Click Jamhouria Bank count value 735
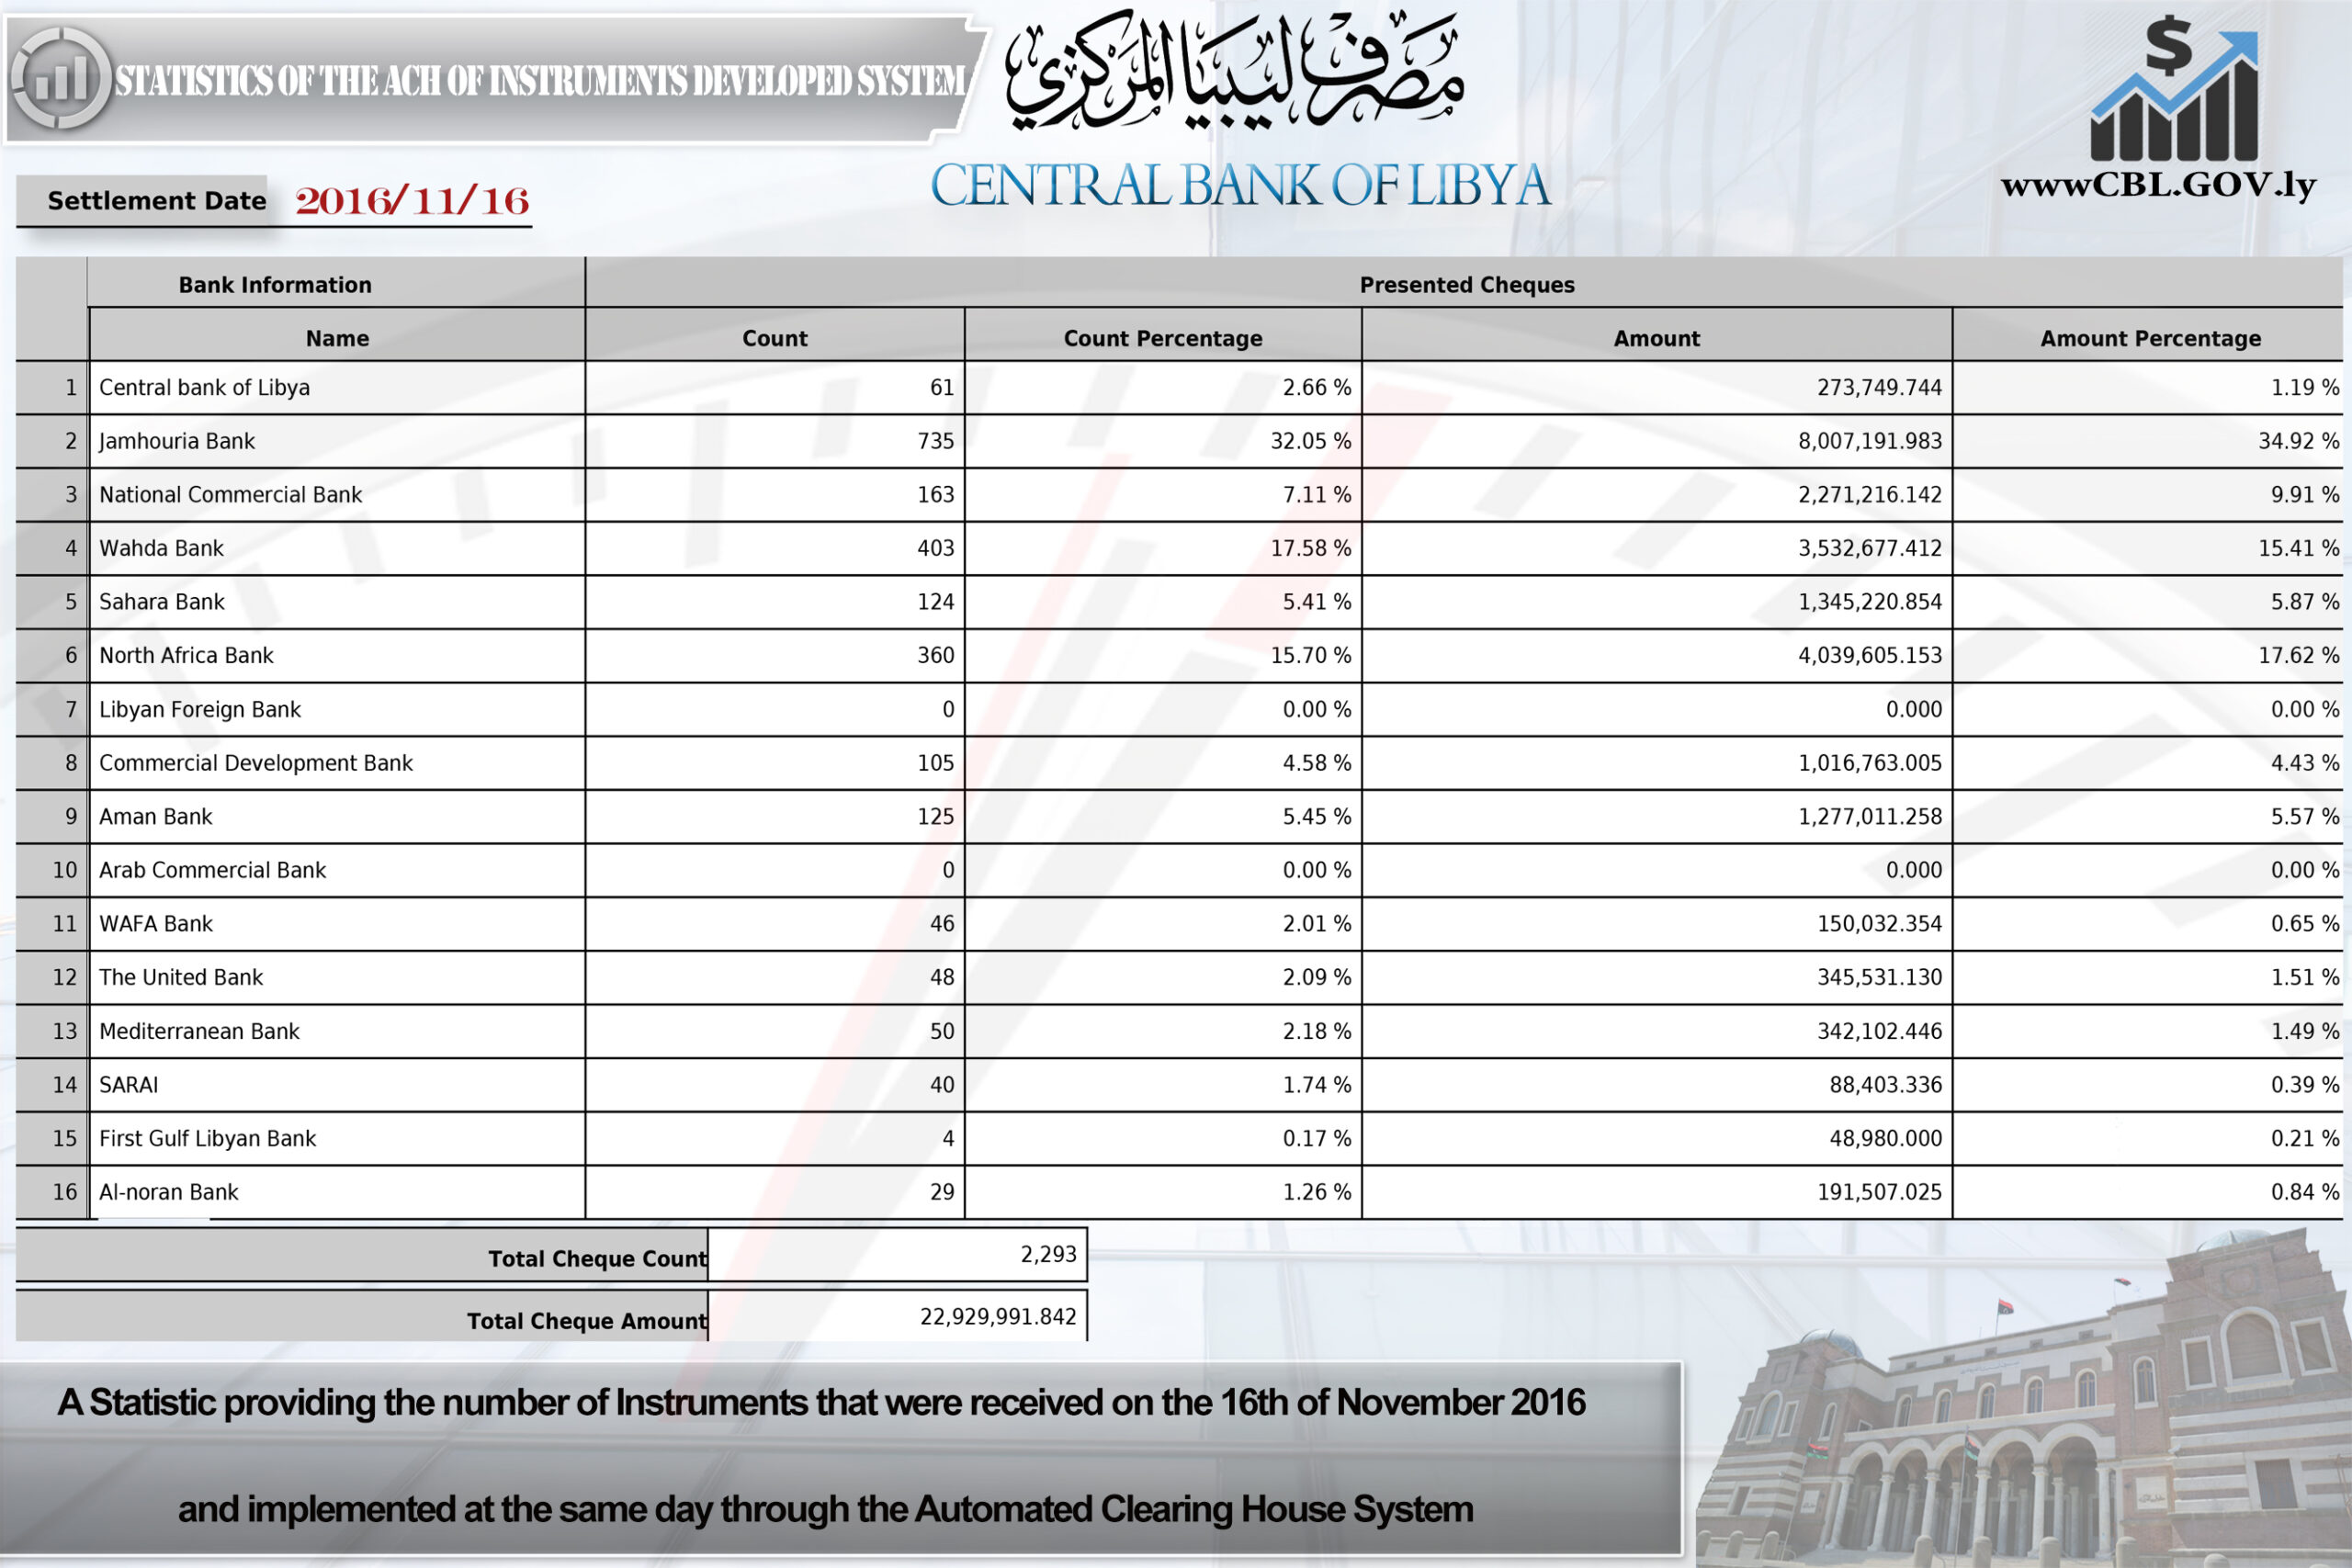2352x1568 pixels. (936, 441)
